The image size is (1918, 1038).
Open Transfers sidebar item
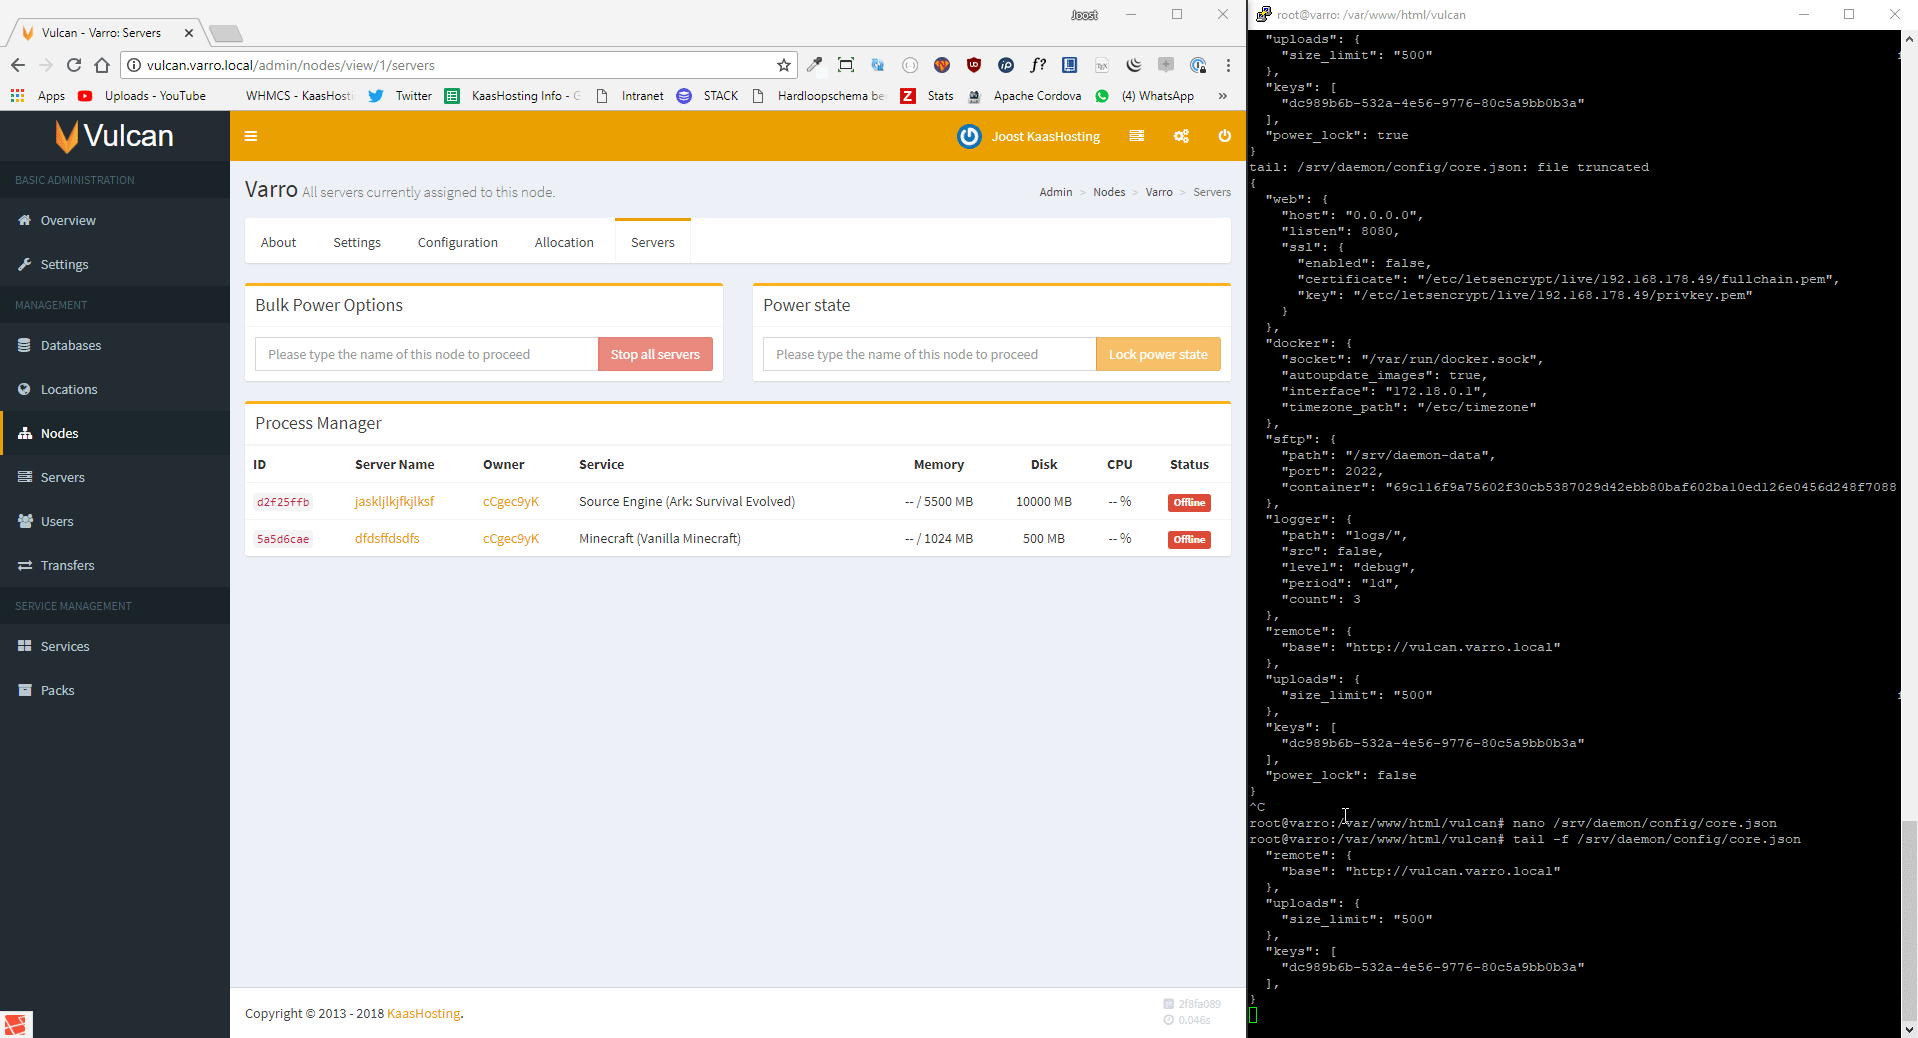[x=67, y=565]
